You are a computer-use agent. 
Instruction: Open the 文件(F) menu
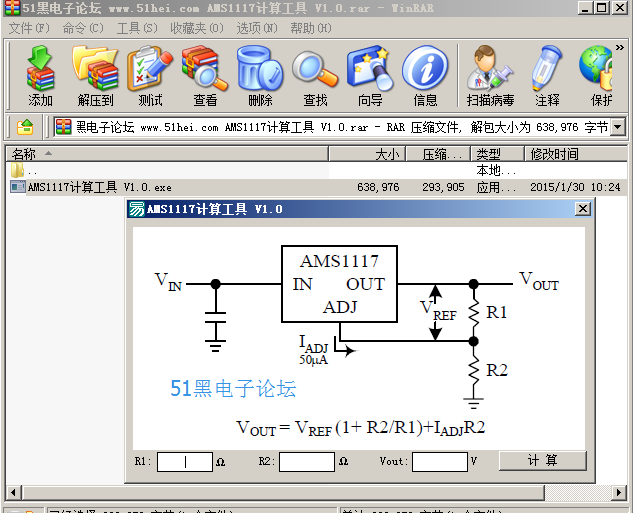(29, 28)
